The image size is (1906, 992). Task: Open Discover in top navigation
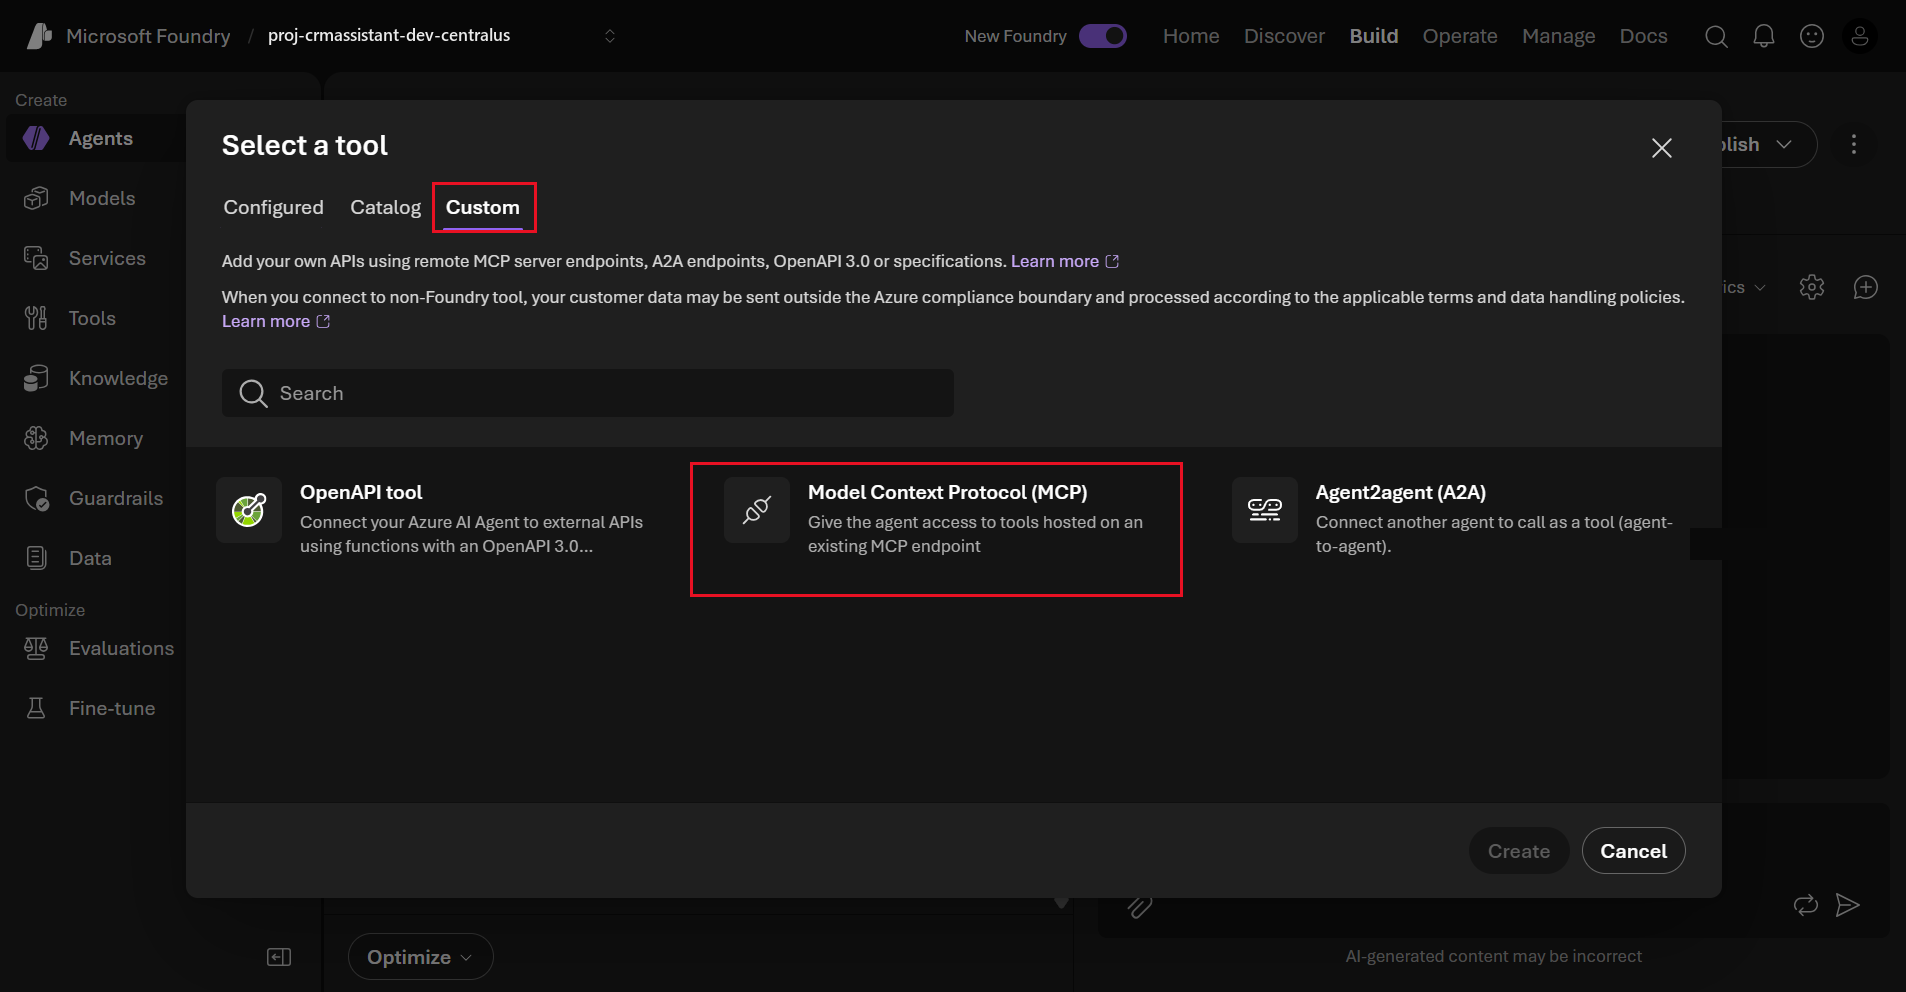(1284, 36)
